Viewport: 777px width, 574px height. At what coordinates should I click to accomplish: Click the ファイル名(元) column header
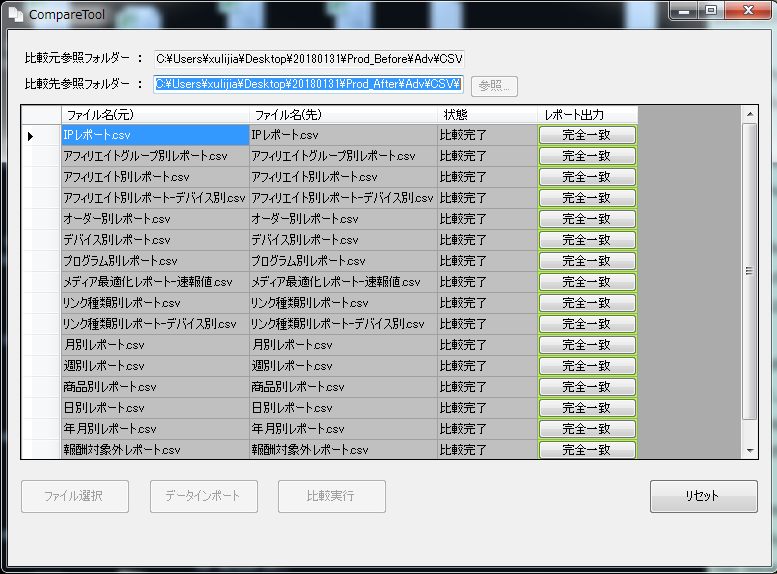tap(154, 115)
